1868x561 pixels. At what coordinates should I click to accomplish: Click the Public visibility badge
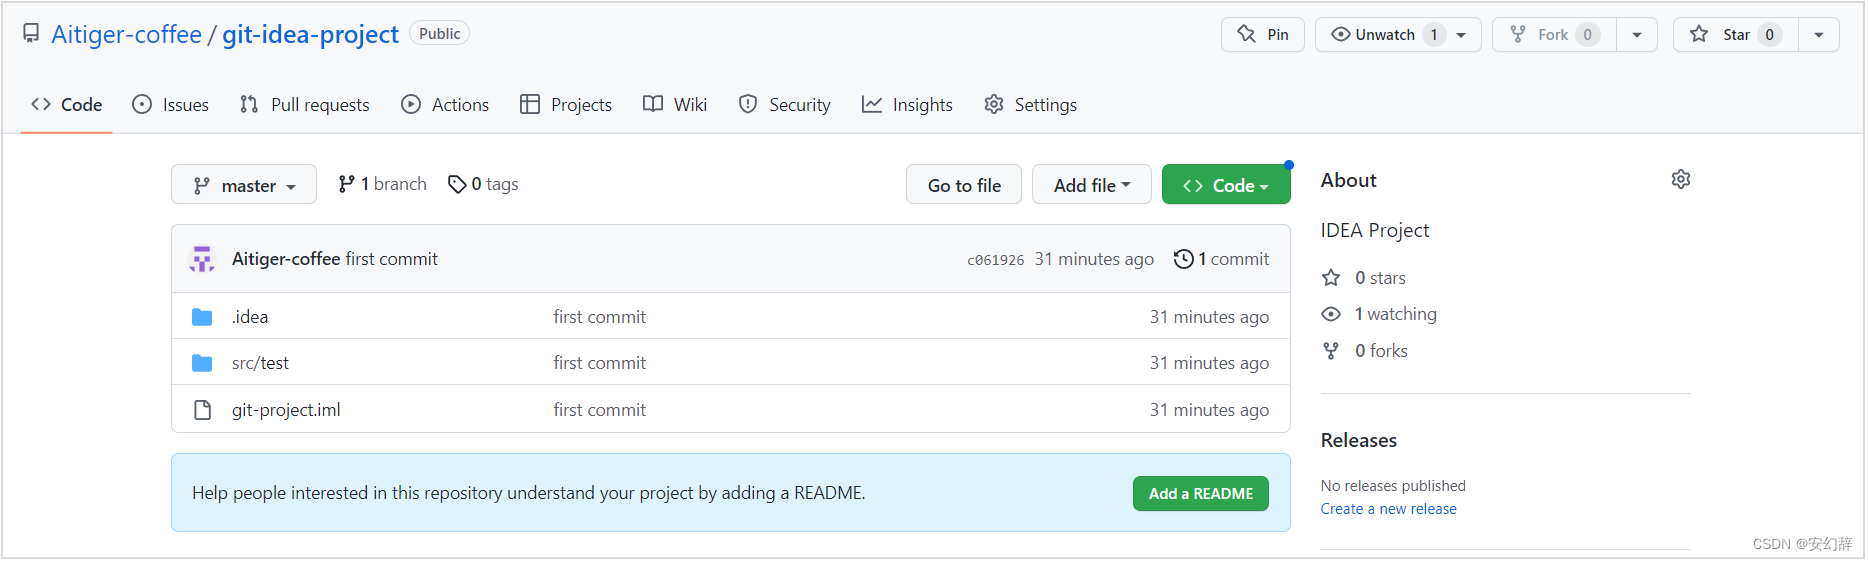(x=439, y=33)
